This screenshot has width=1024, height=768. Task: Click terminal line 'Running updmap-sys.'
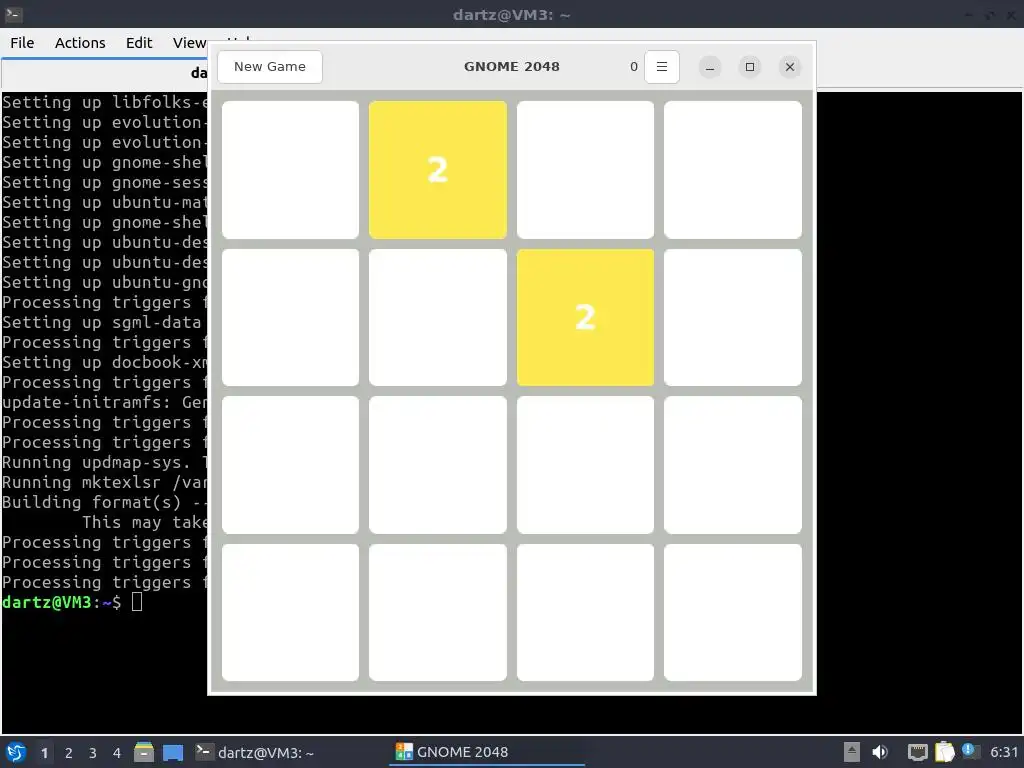[97, 462]
